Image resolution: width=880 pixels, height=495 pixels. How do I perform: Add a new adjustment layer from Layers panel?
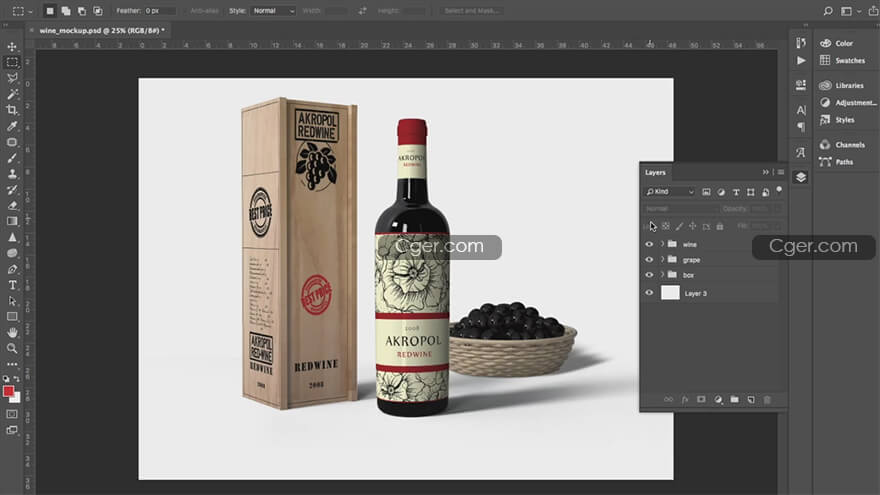tap(718, 400)
